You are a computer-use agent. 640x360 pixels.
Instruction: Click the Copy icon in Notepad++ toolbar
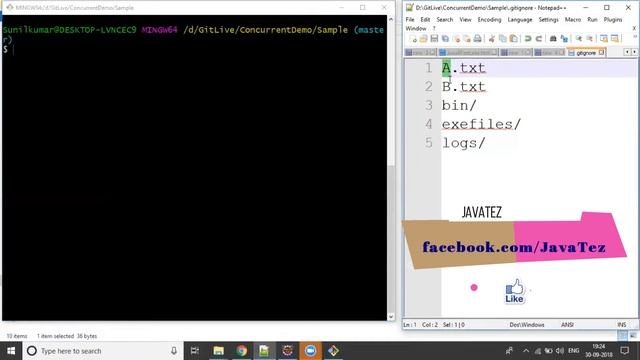pos(503,39)
